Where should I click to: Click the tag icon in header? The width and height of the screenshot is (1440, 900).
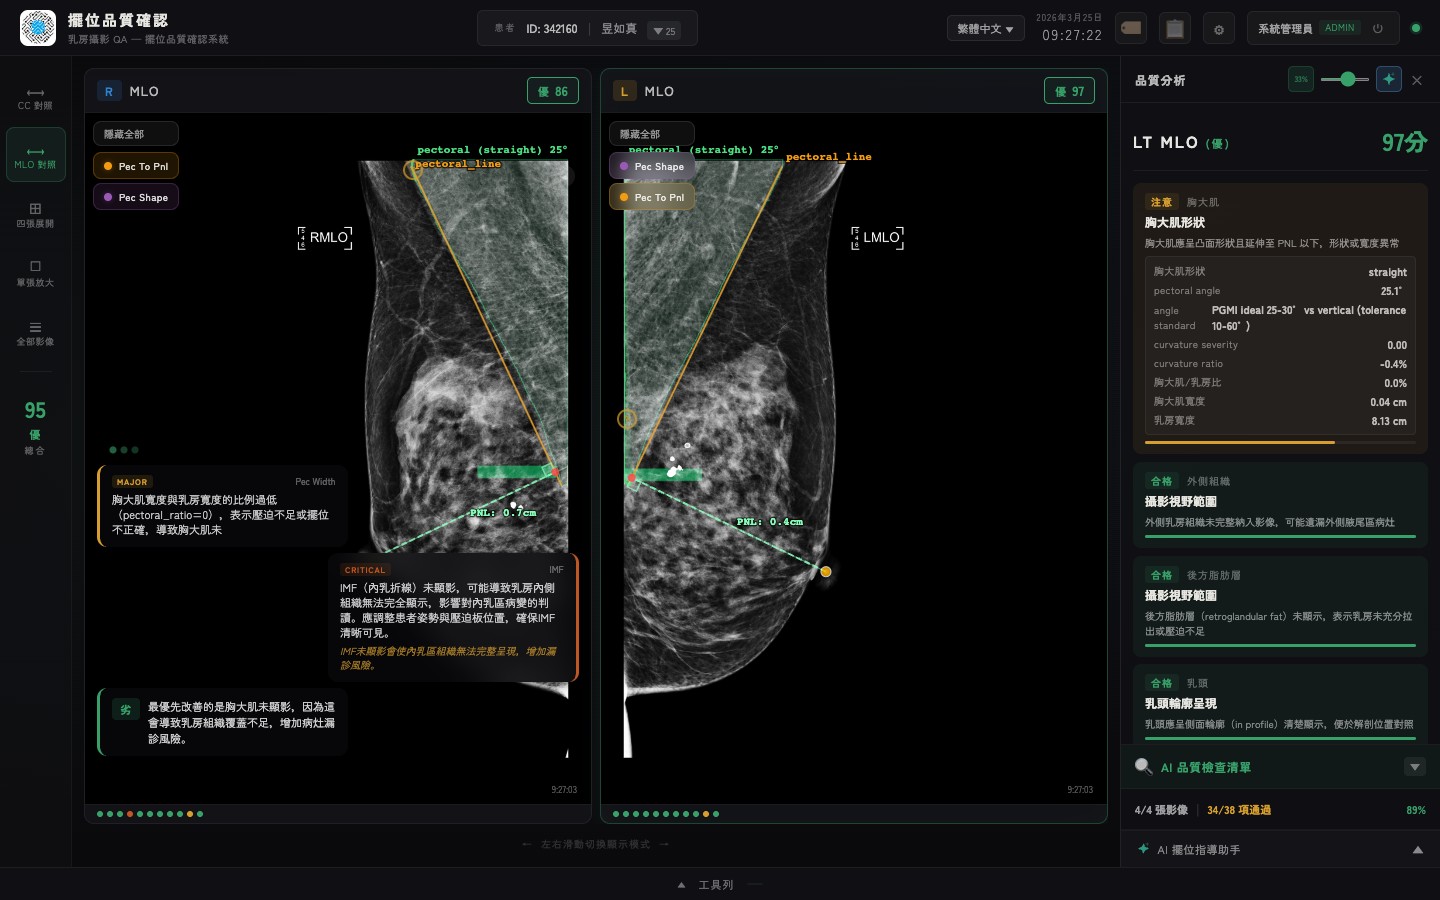1131,28
